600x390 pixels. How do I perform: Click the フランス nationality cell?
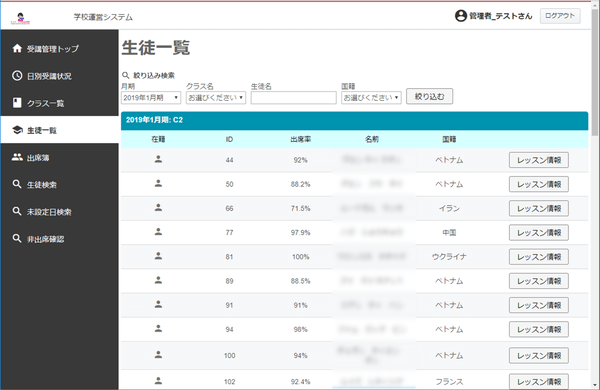[449, 382]
